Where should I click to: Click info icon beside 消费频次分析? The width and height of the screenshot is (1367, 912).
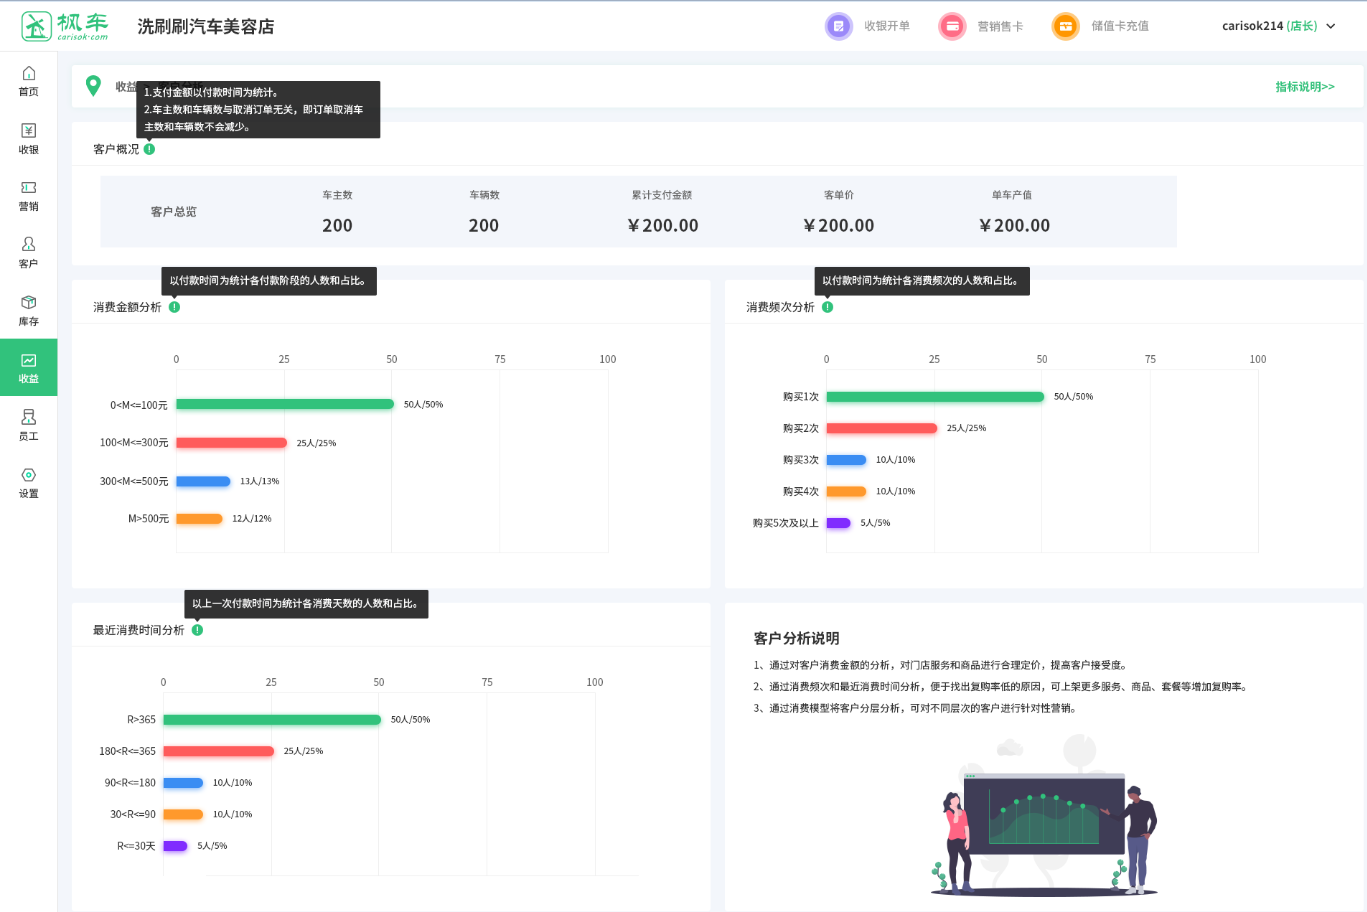[x=827, y=307]
